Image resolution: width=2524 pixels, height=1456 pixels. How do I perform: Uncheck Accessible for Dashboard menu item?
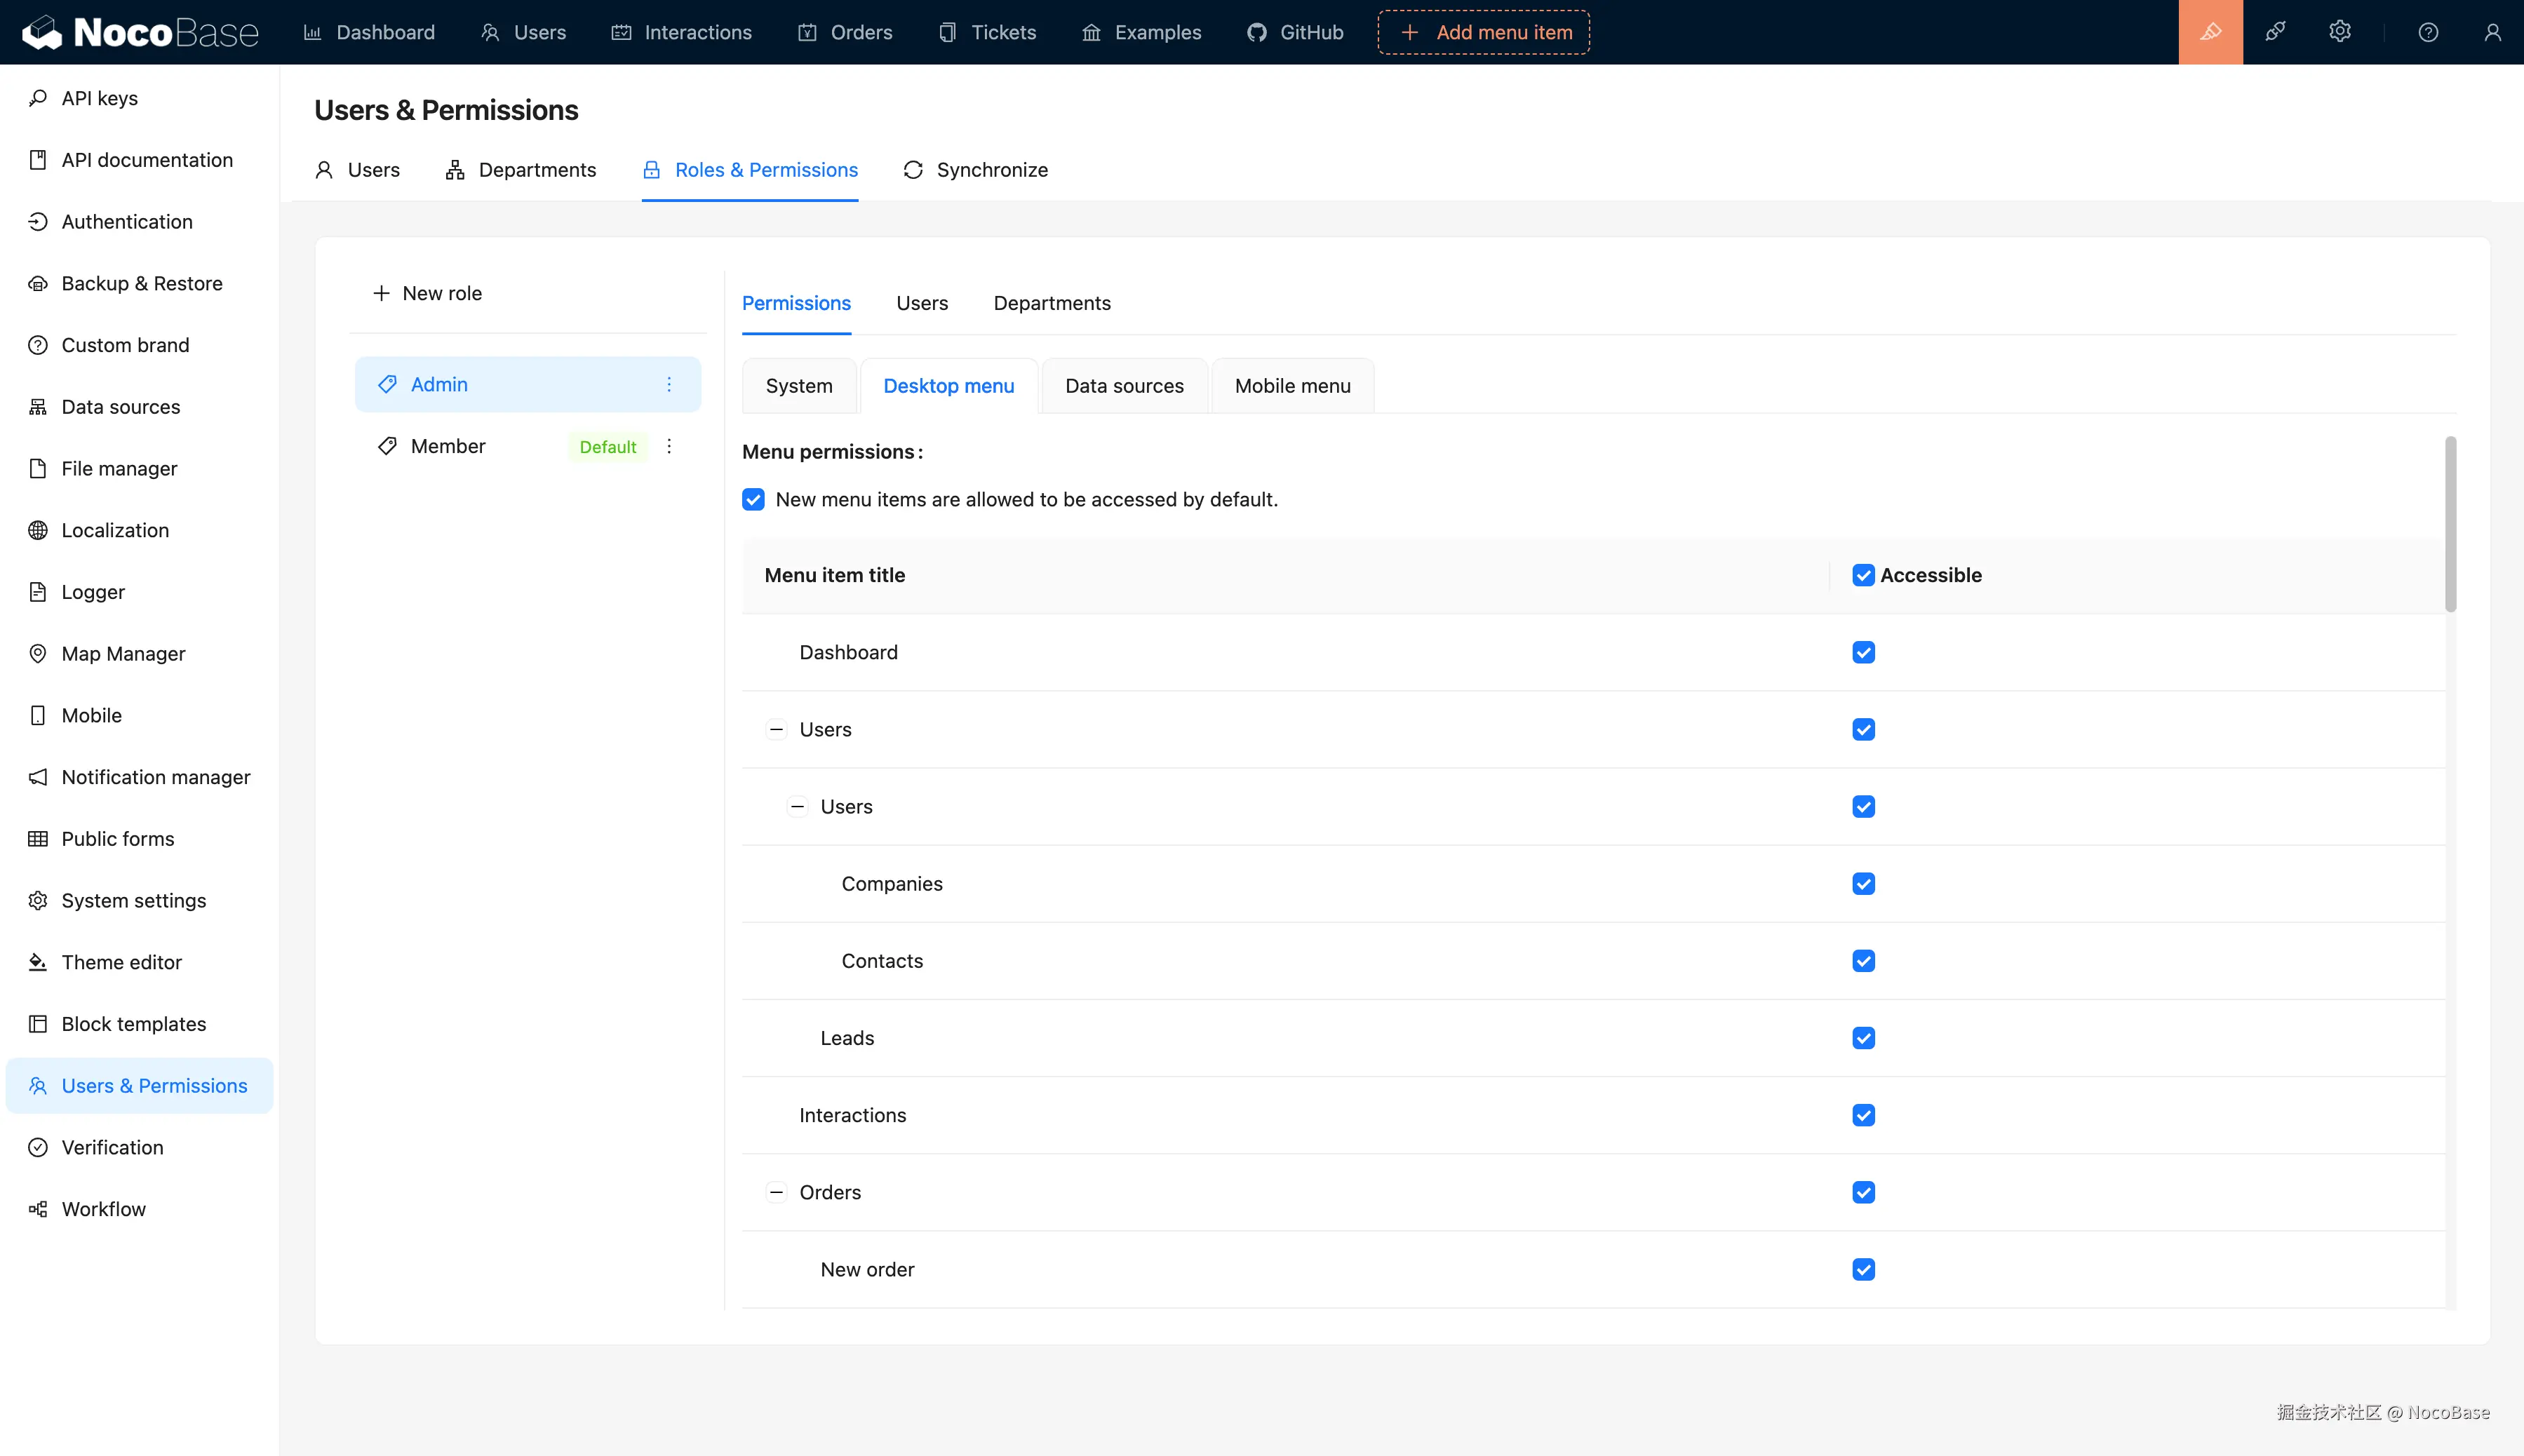coord(1862,652)
